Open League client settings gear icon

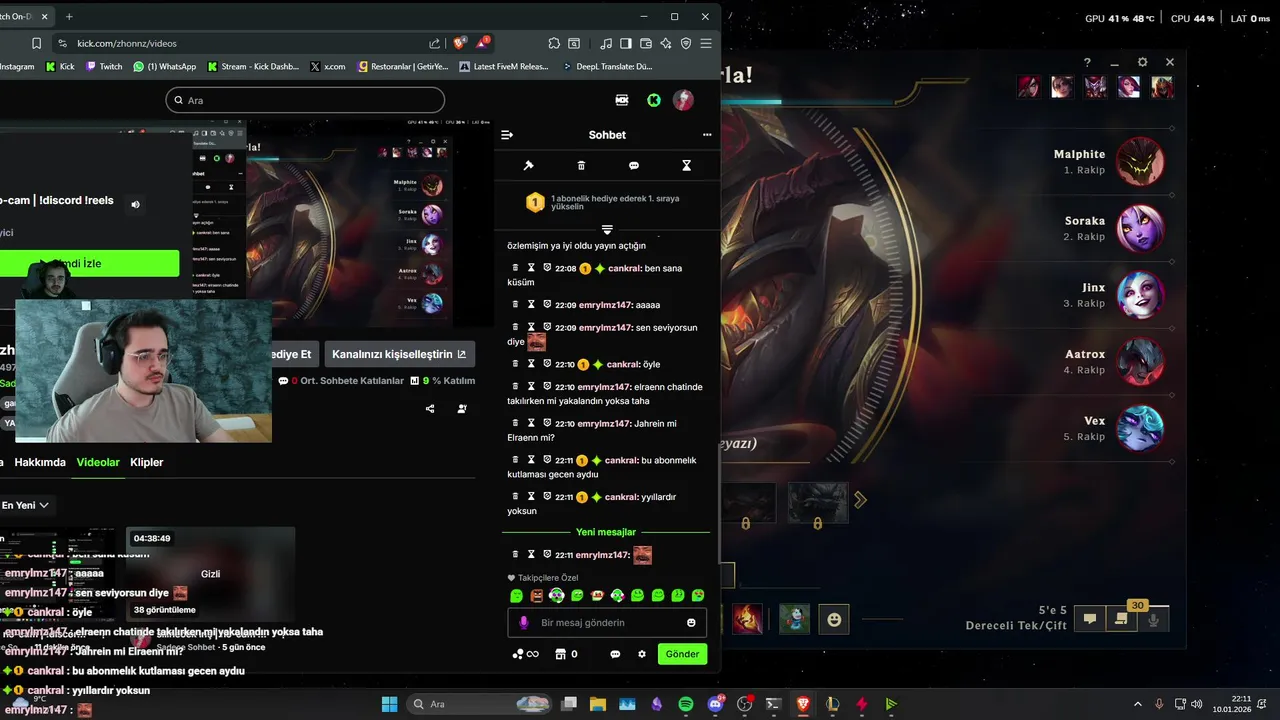pos(1143,62)
